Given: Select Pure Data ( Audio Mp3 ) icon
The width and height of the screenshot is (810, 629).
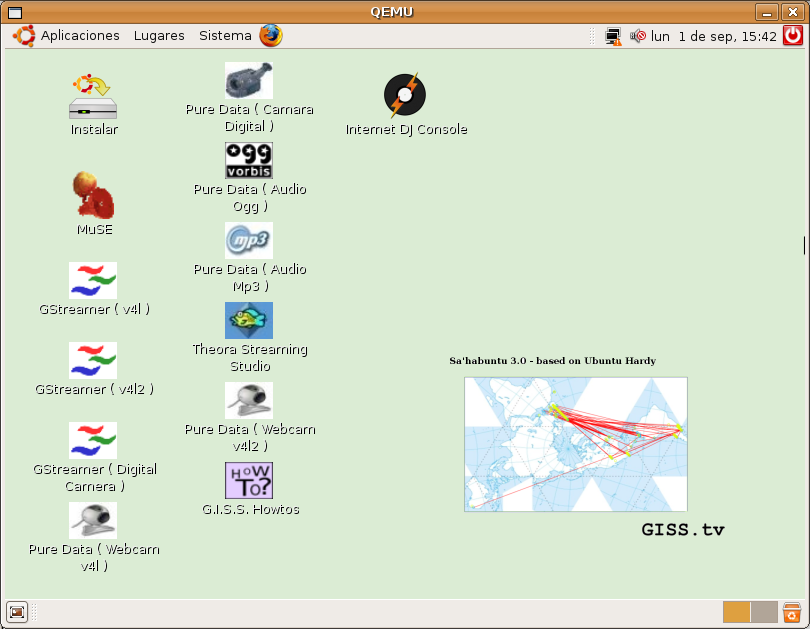Looking at the screenshot, I should (x=249, y=241).
